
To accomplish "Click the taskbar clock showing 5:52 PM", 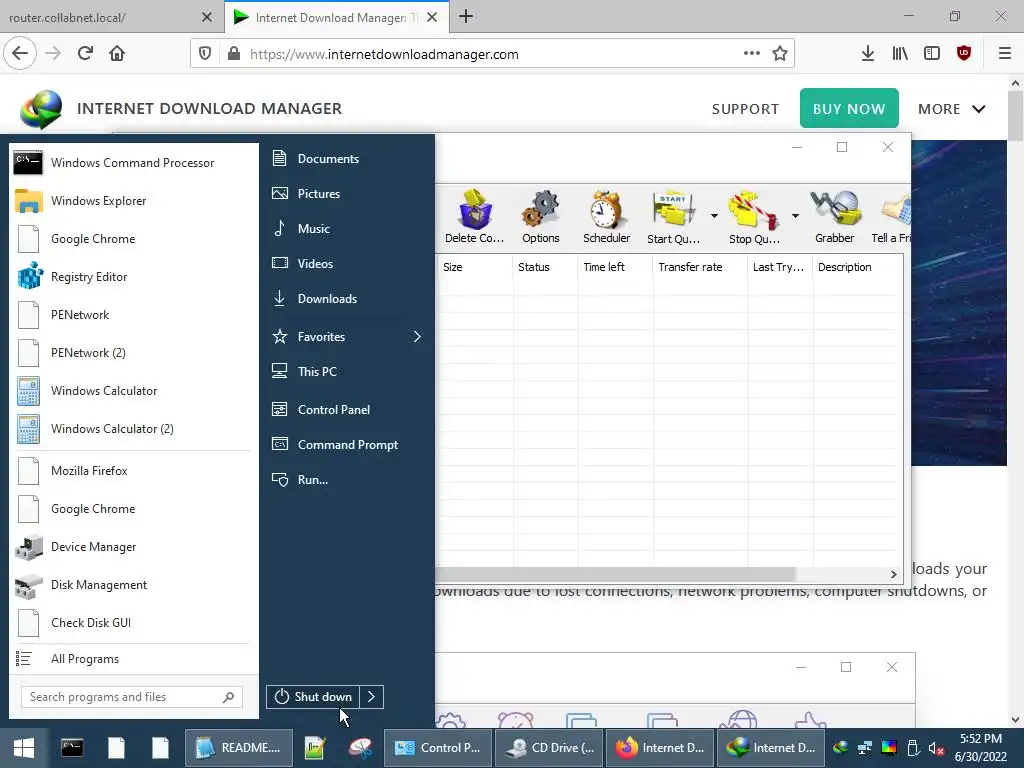I will [x=980, y=748].
